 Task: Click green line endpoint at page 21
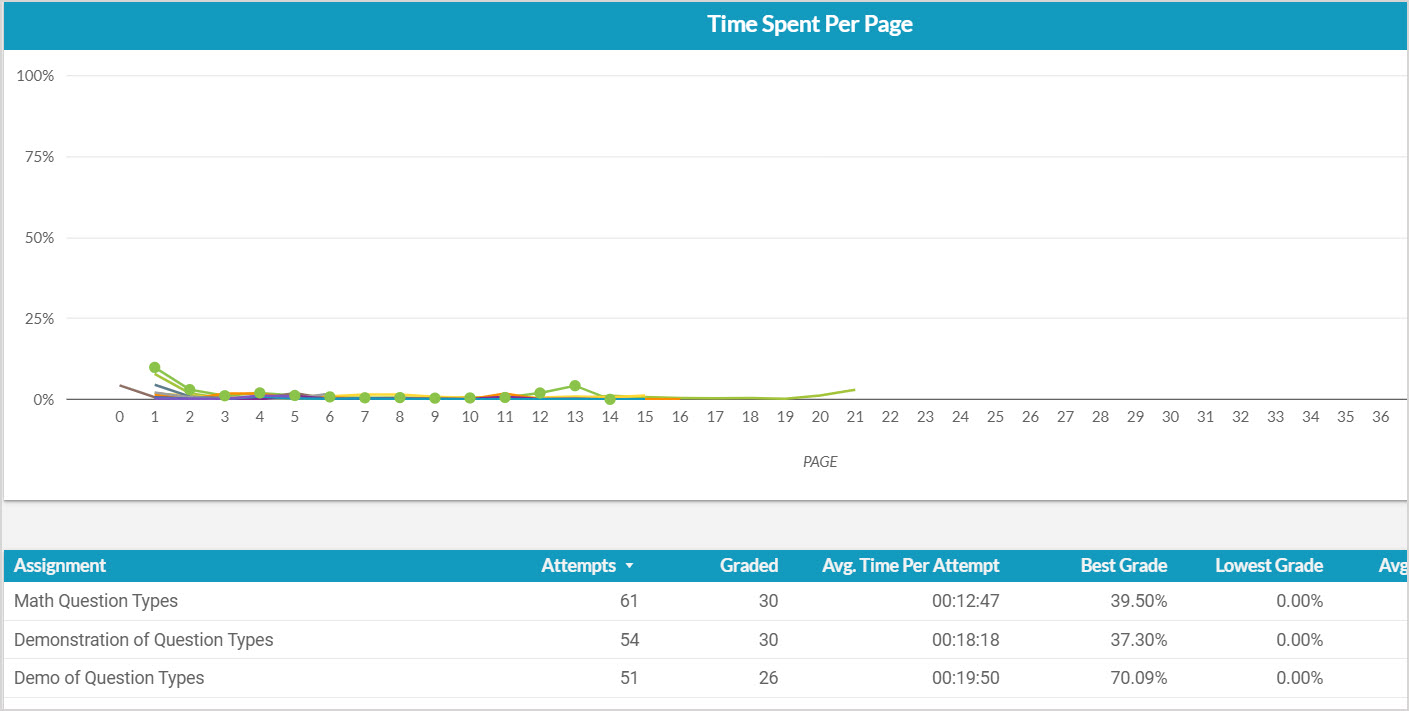855,389
